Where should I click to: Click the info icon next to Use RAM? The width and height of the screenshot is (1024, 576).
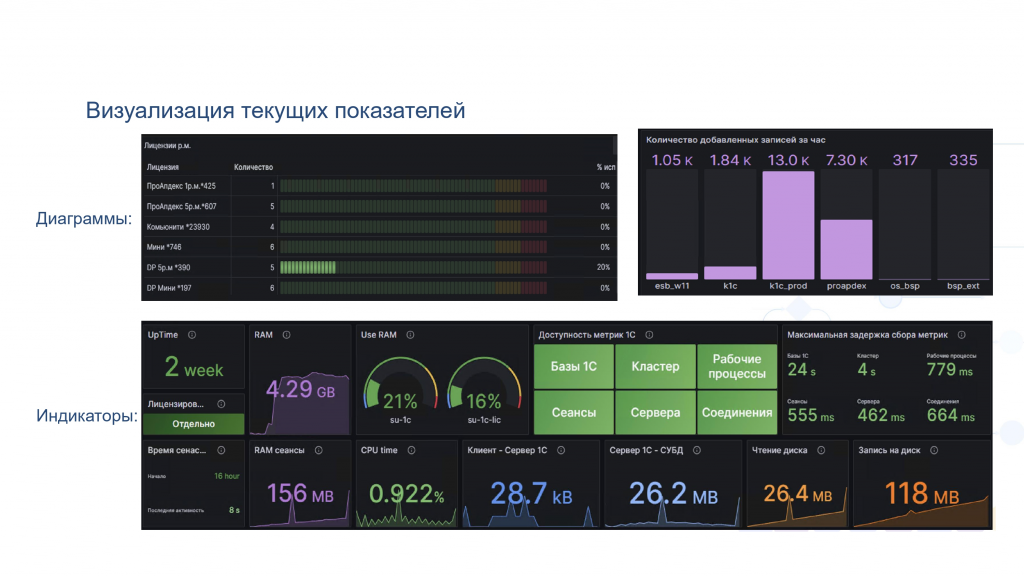[411, 335]
